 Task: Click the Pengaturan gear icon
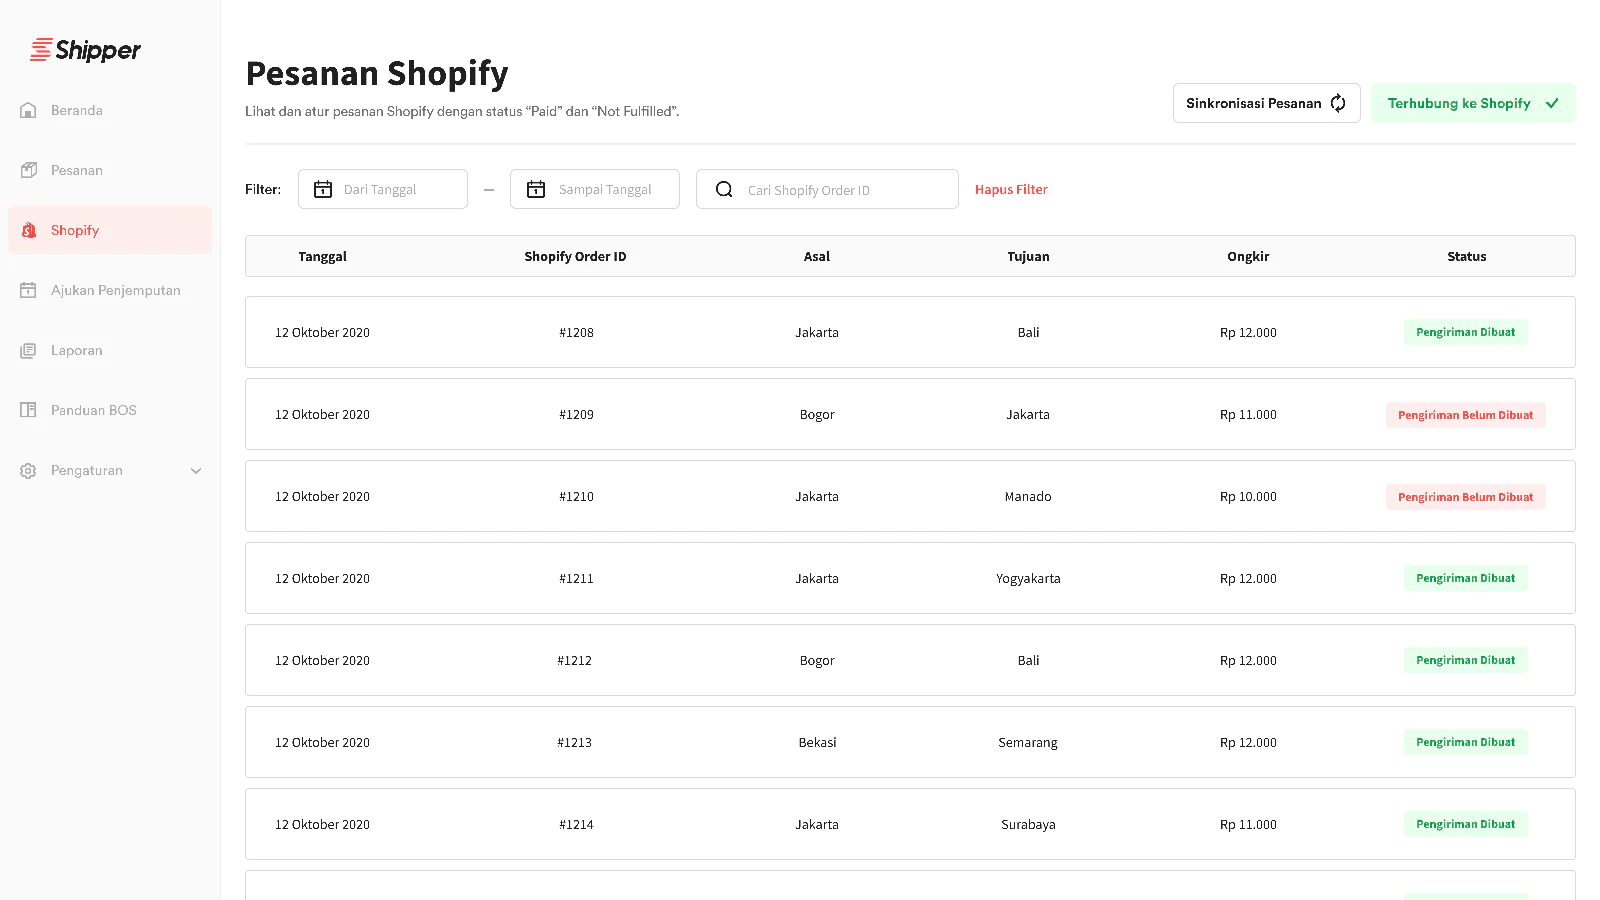click(x=28, y=470)
